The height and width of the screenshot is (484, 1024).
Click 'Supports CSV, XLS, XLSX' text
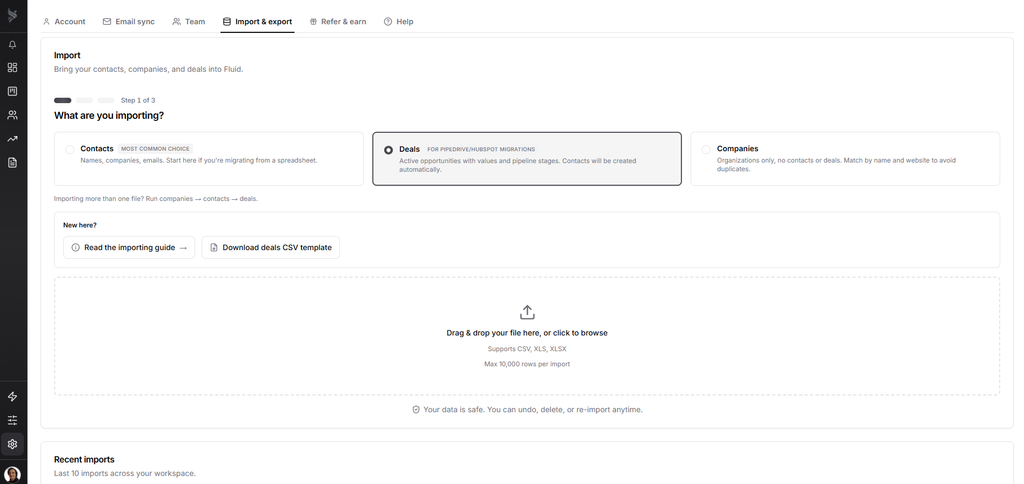tap(527, 349)
